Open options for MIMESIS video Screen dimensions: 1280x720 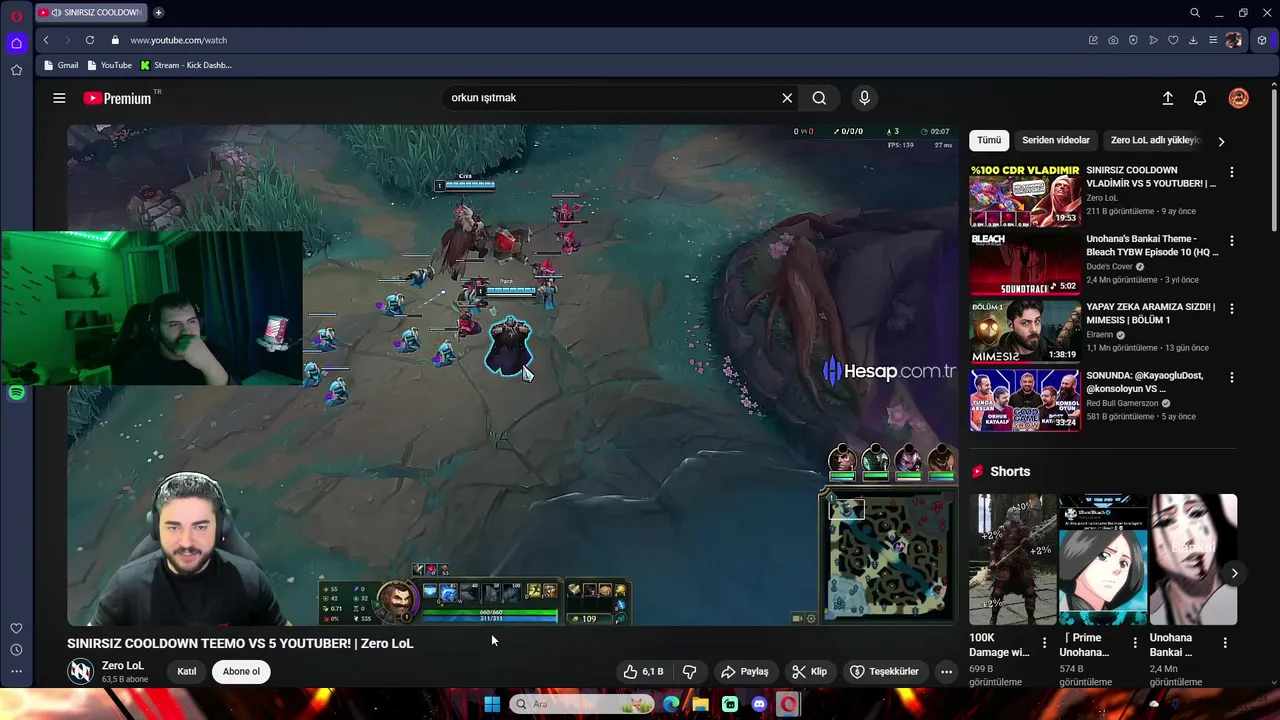click(1231, 309)
